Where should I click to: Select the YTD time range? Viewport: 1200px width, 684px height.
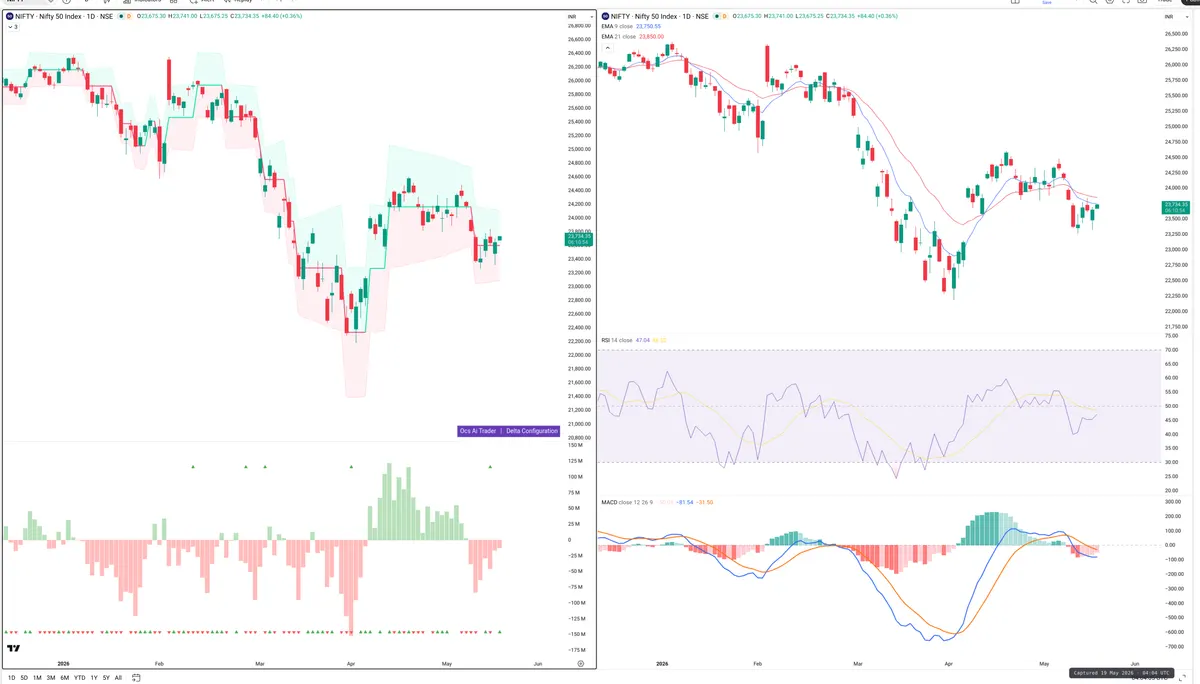pyautogui.click(x=79, y=678)
